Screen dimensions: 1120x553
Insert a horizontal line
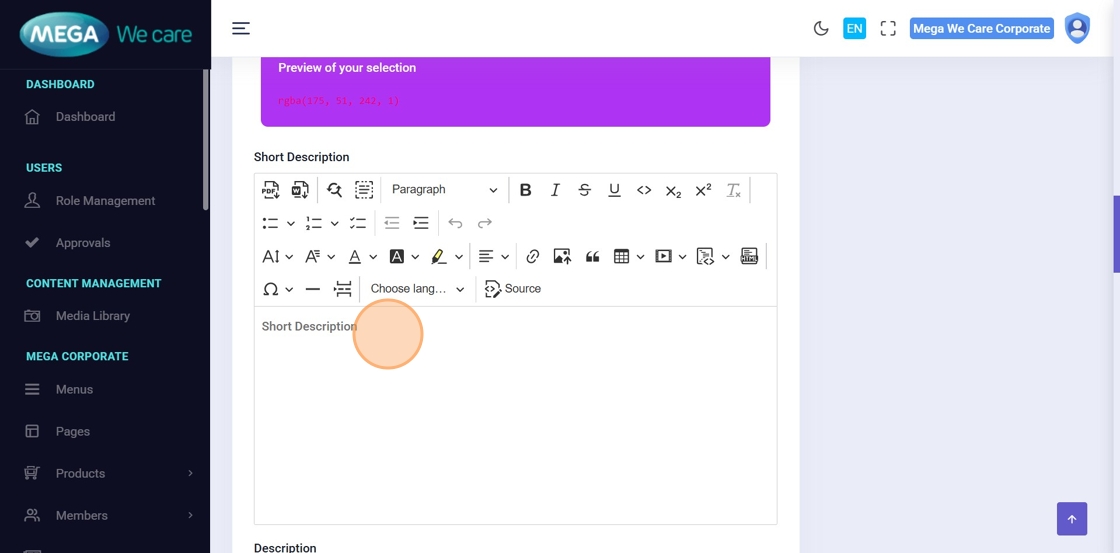click(313, 289)
